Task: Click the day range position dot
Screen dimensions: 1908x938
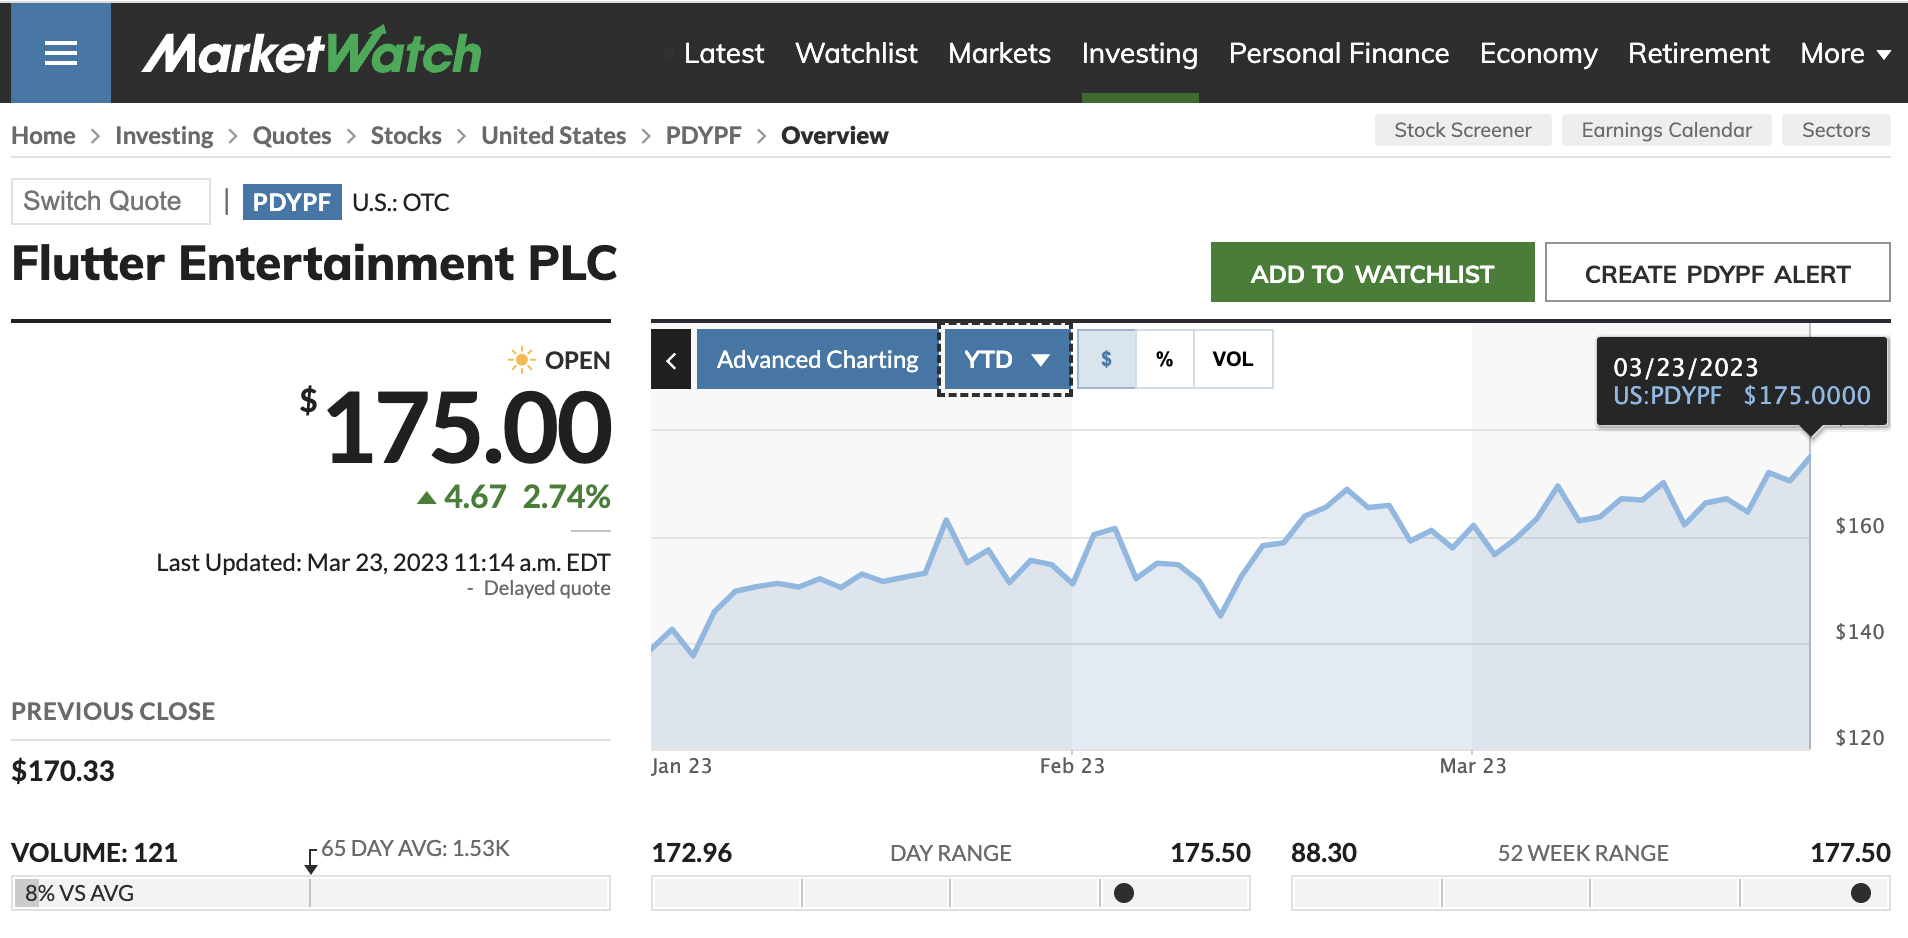Action: 1124,893
